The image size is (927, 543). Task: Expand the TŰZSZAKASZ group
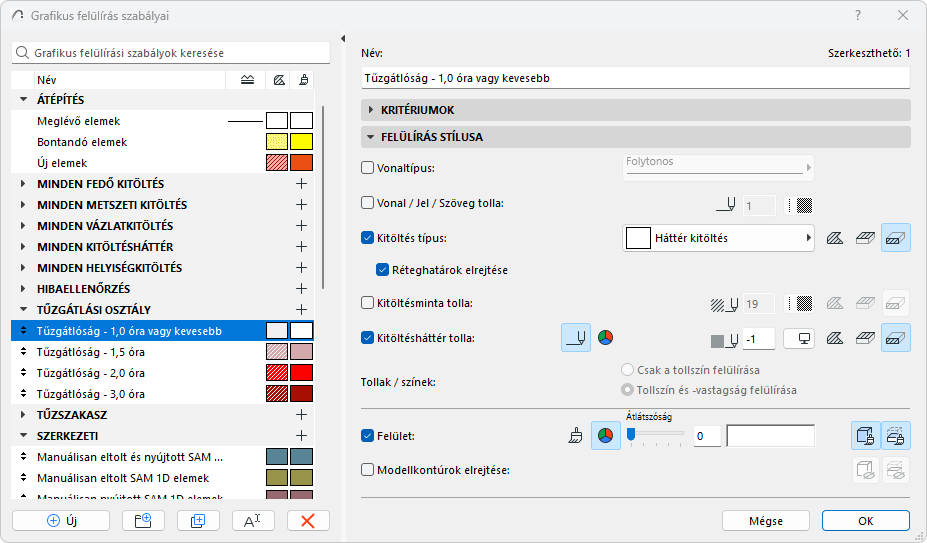[x=23, y=415]
